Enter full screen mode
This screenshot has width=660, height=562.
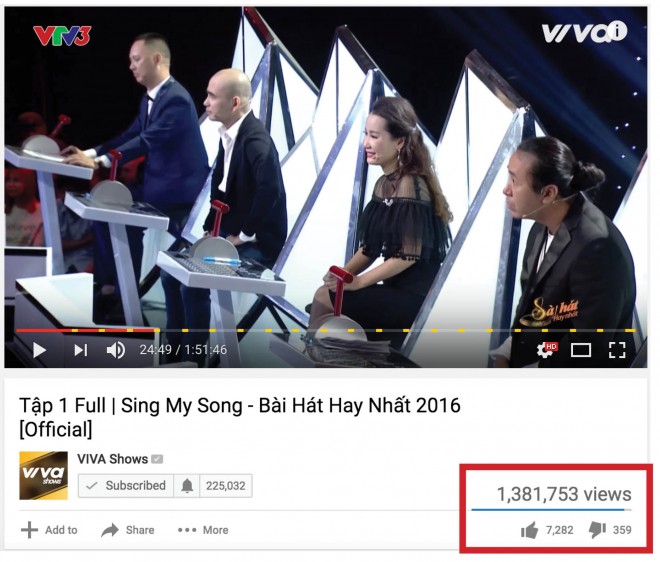tap(617, 350)
